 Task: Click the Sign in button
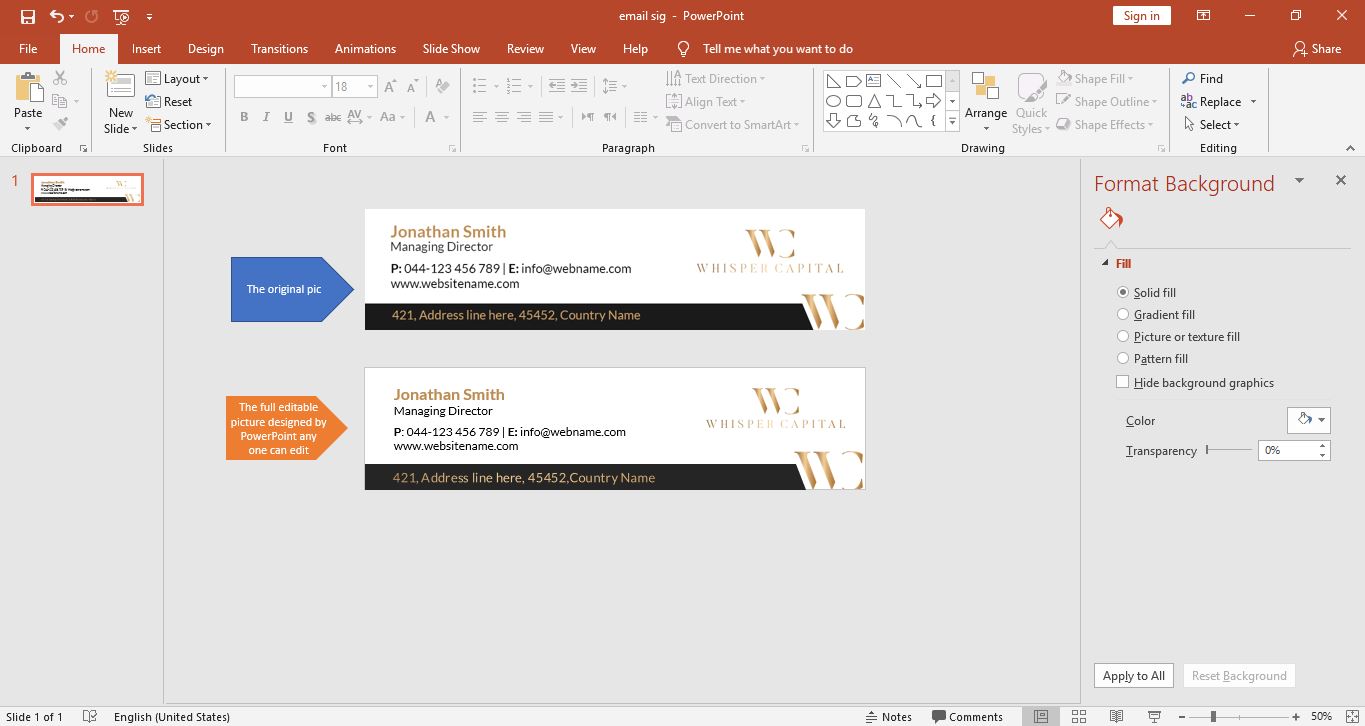click(x=1141, y=15)
